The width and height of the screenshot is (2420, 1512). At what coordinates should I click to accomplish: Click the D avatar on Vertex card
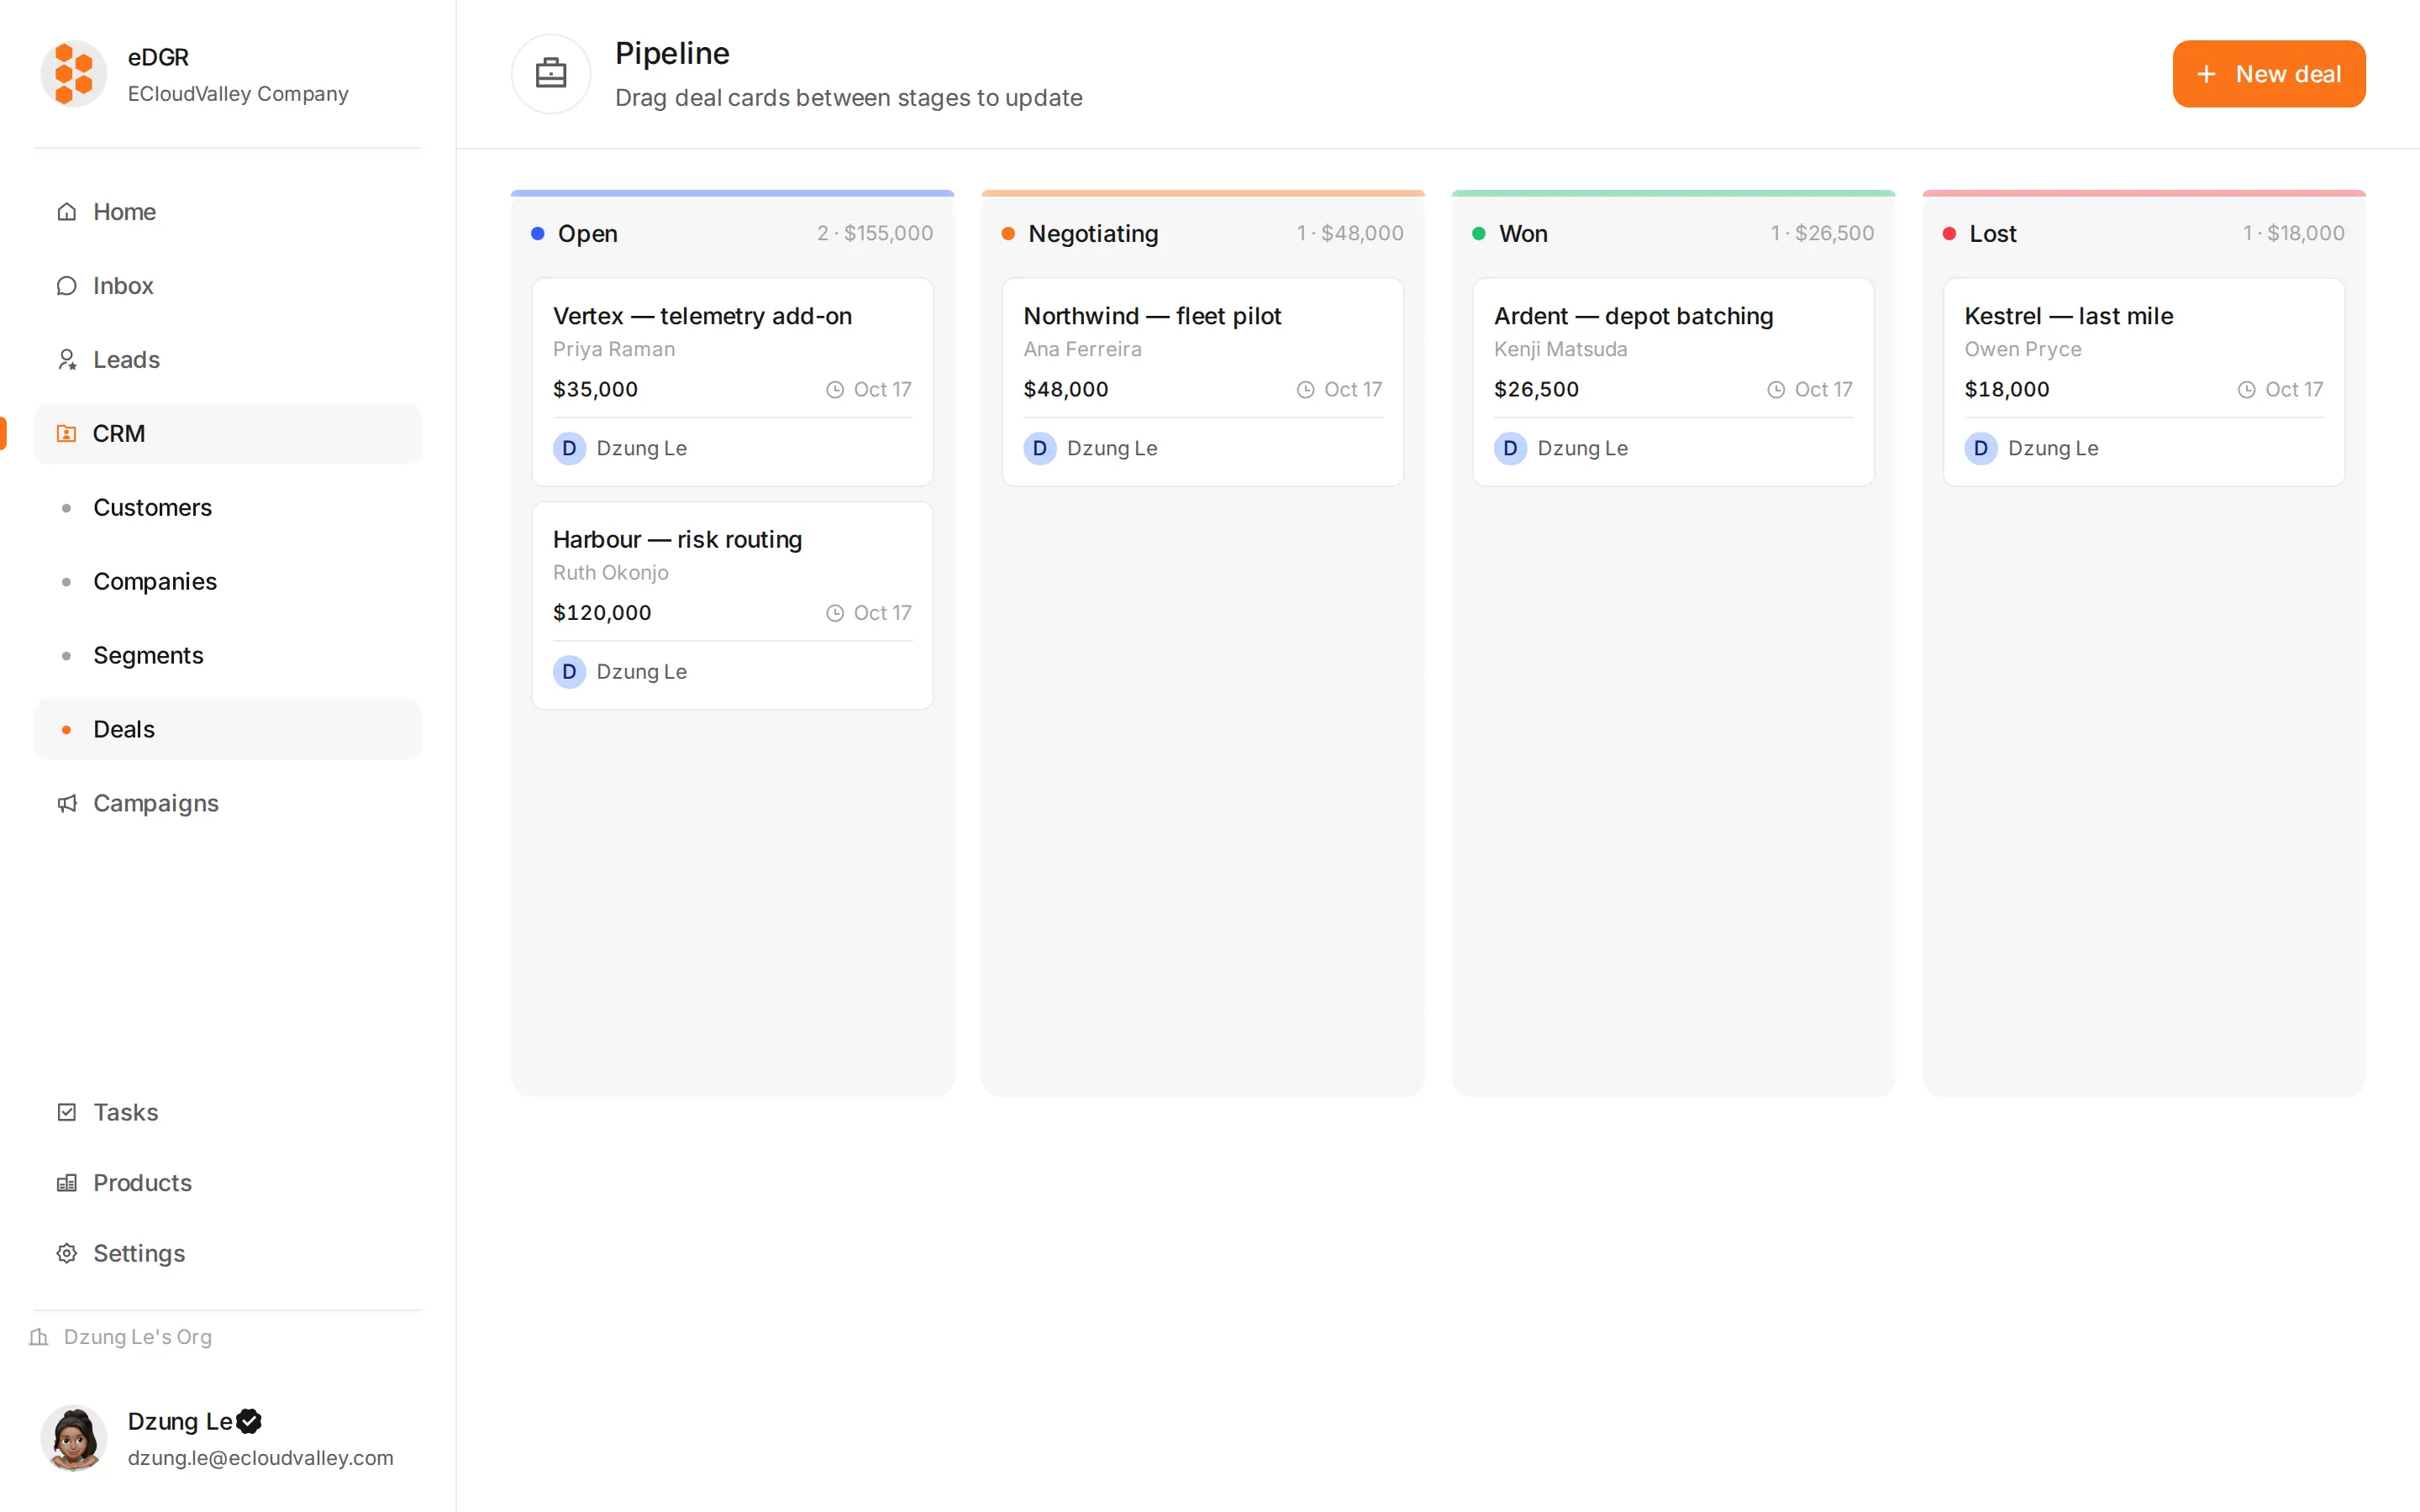point(569,448)
